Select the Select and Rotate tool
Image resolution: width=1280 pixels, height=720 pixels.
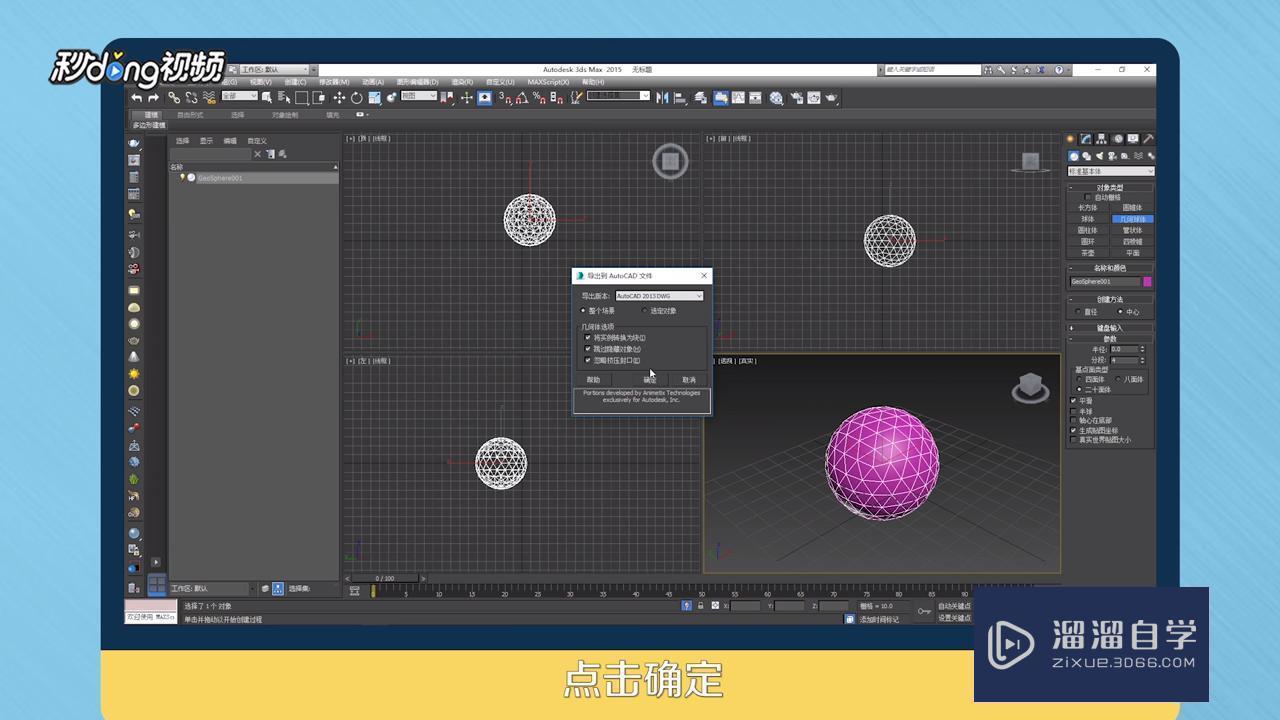[357, 97]
